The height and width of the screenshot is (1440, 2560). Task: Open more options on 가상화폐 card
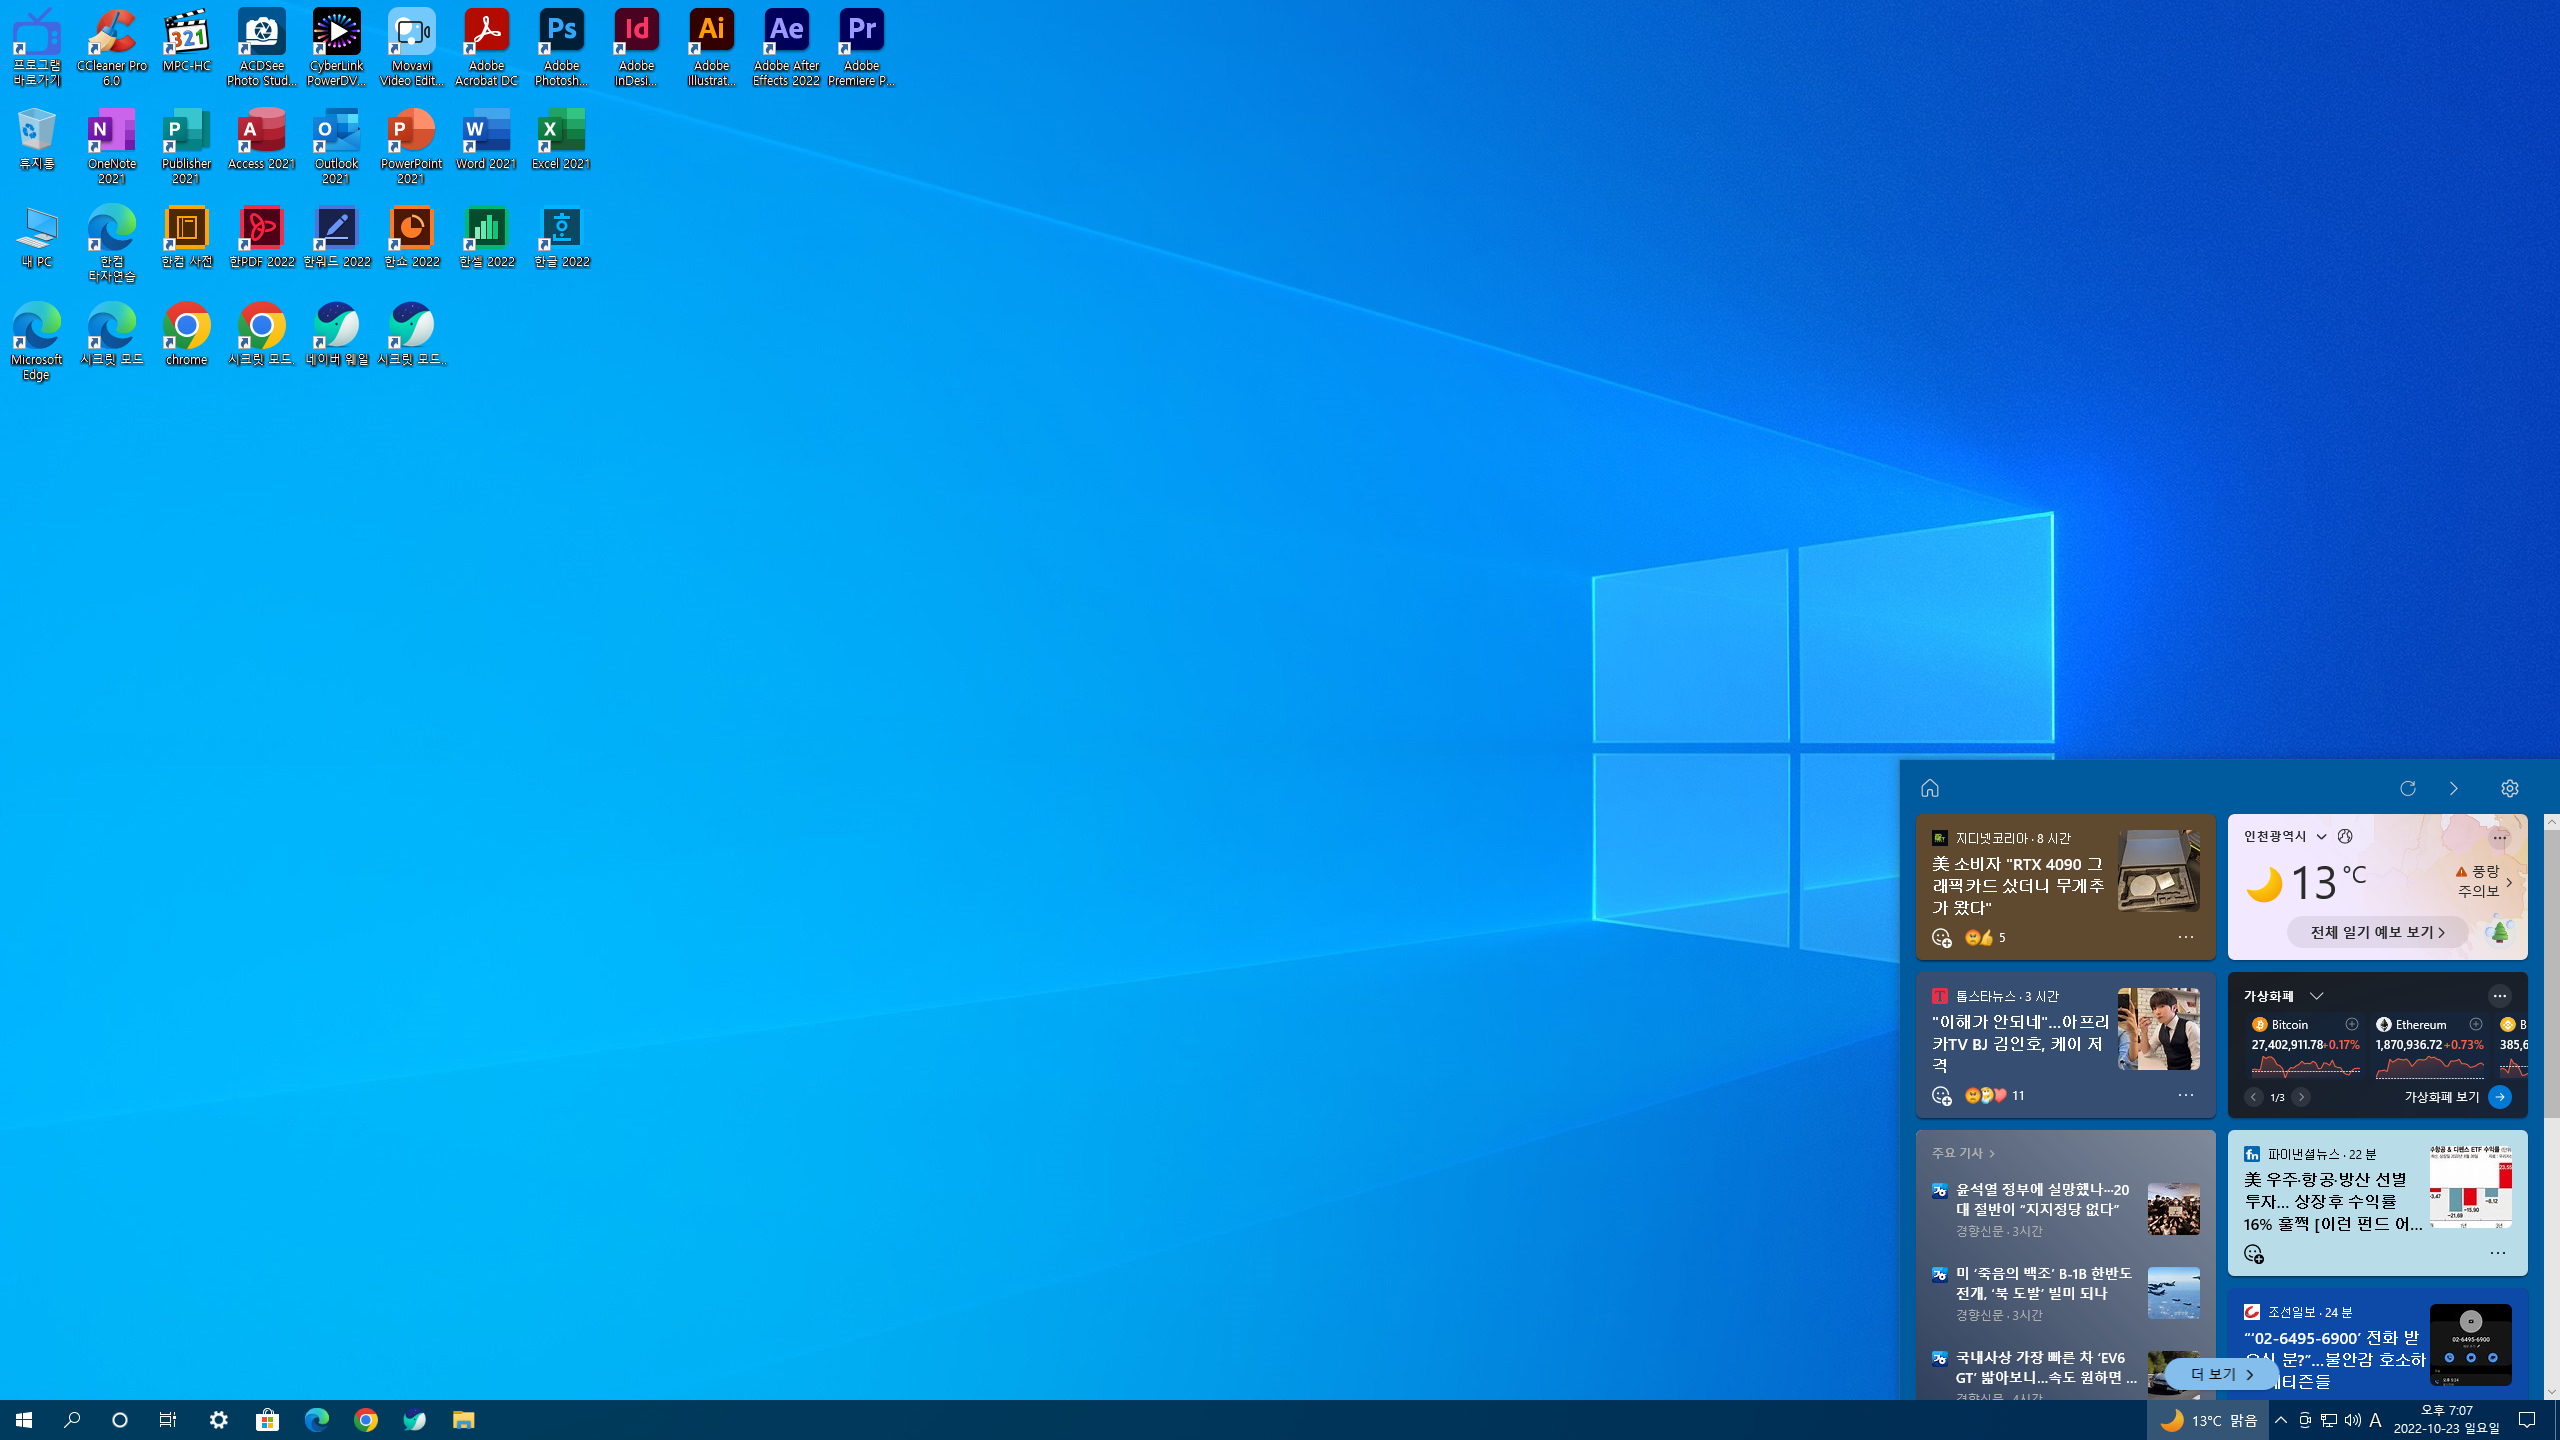(x=2499, y=996)
